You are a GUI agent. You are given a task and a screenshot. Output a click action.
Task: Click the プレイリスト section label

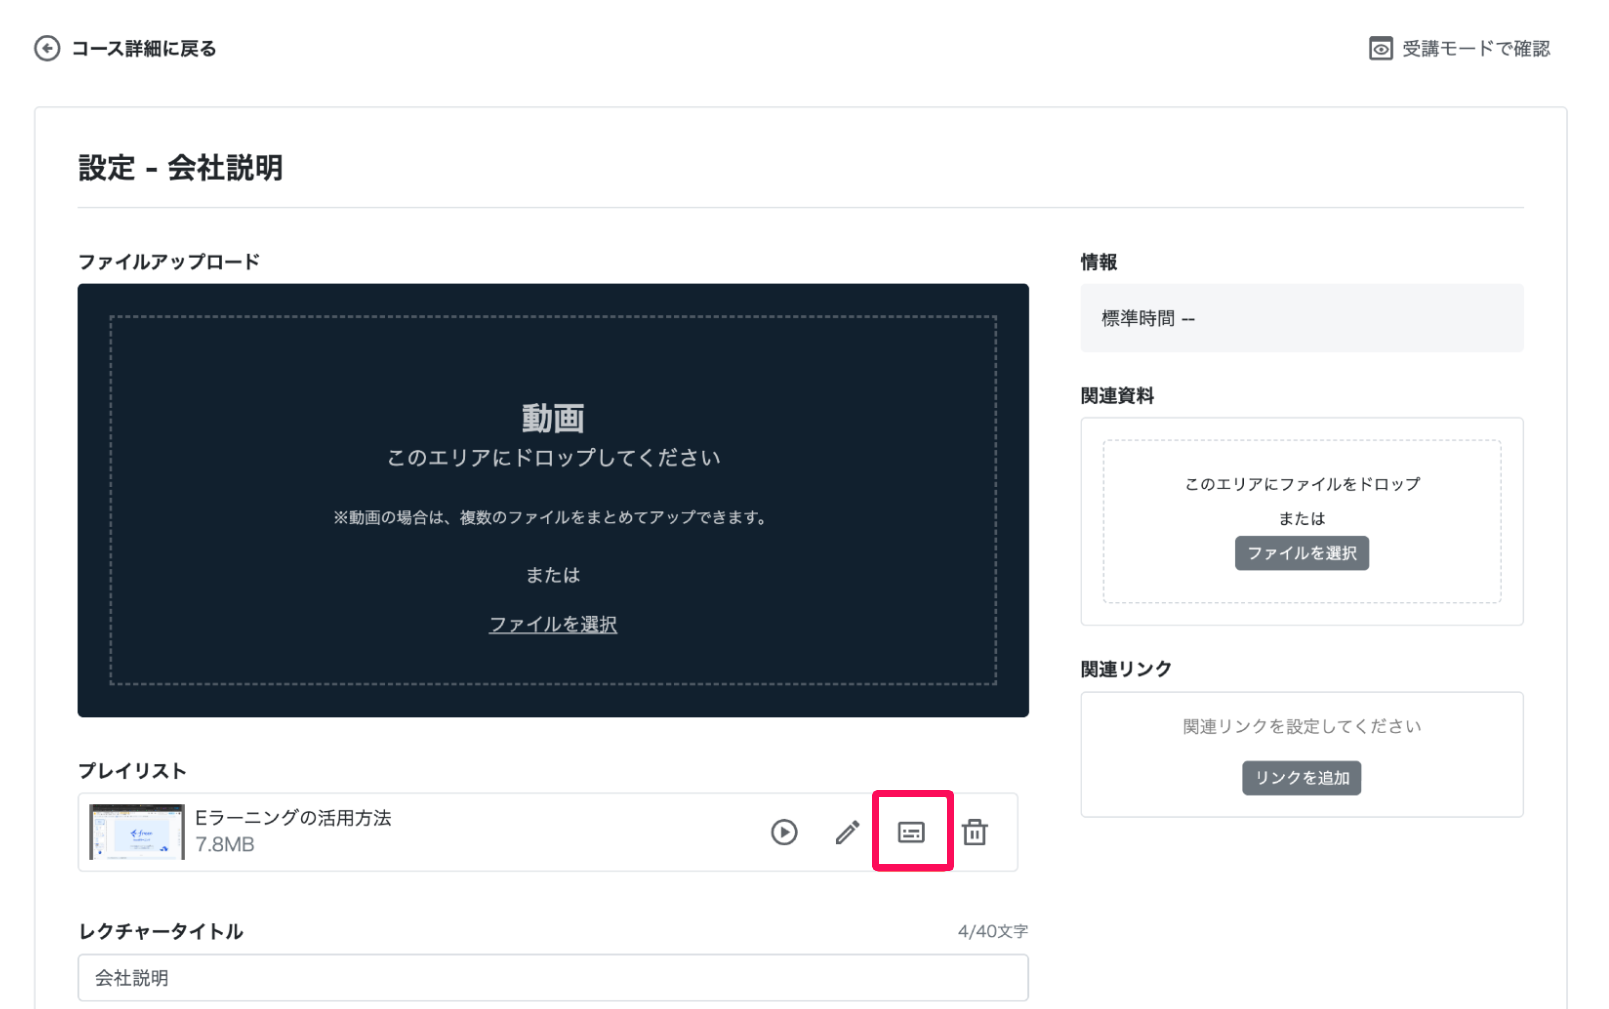(x=132, y=771)
